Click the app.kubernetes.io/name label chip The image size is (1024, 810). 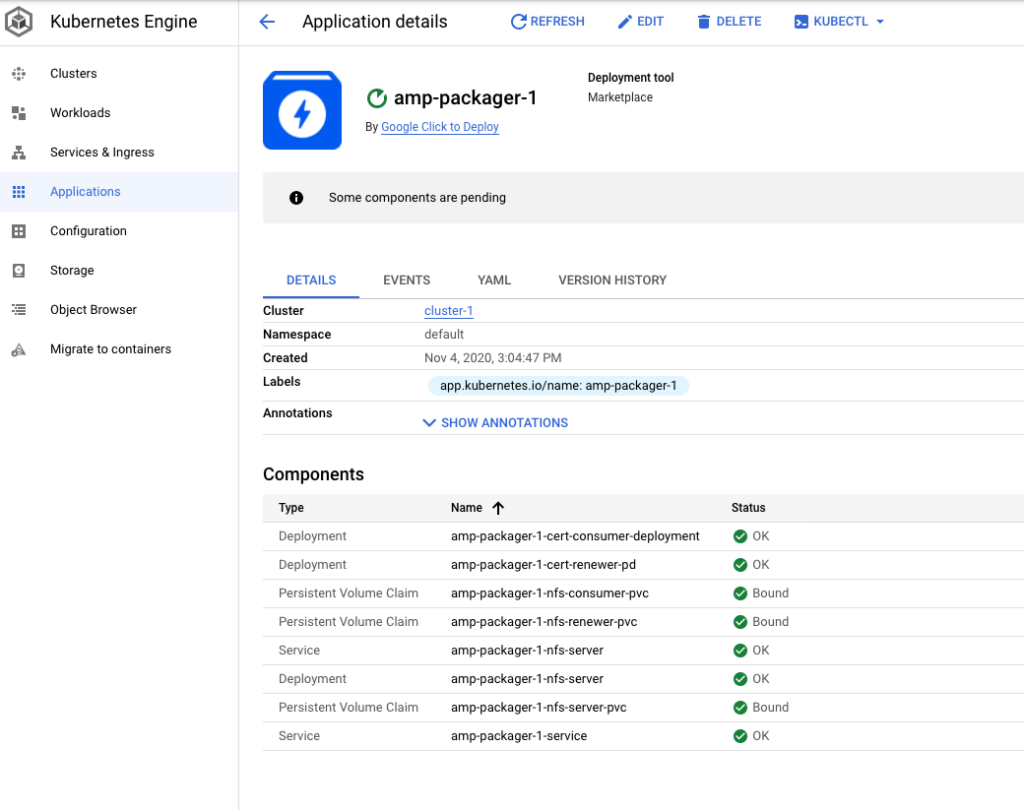click(x=558, y=385)
